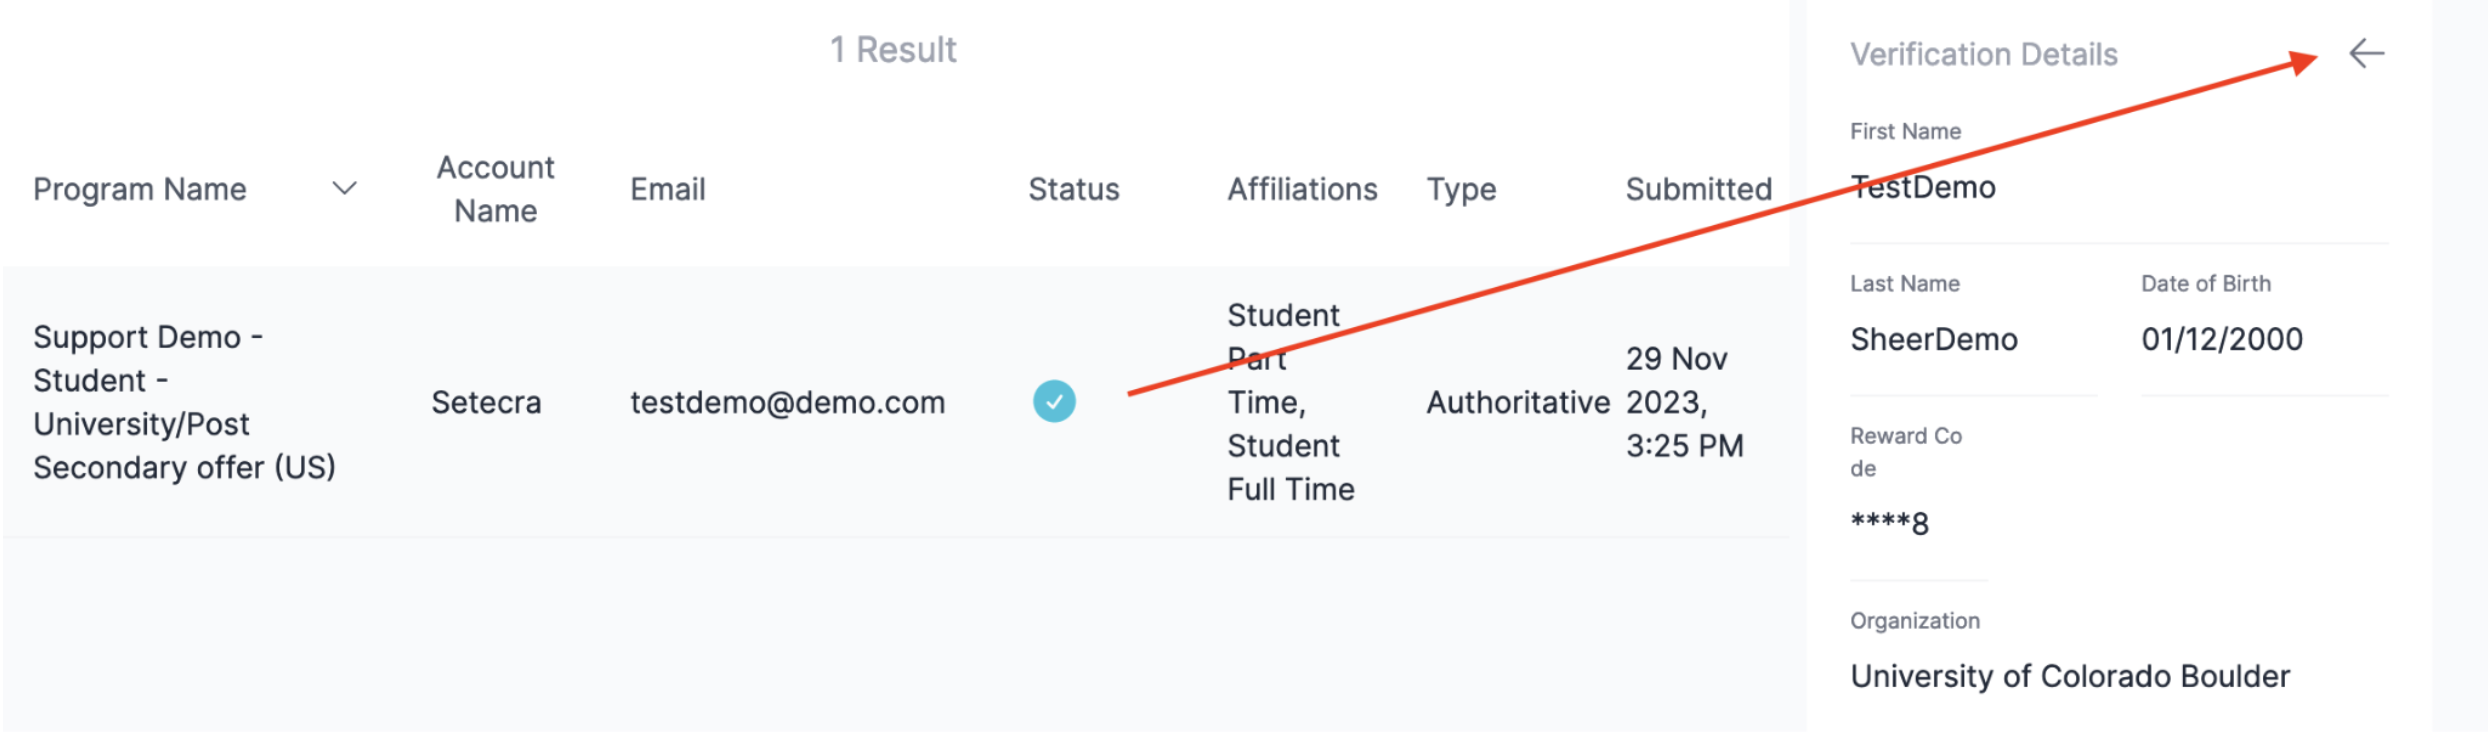Click the masked Reward Code value
Viewport: 2488px width, 734px height.
pyautogui.click(x=1889, y=522)
